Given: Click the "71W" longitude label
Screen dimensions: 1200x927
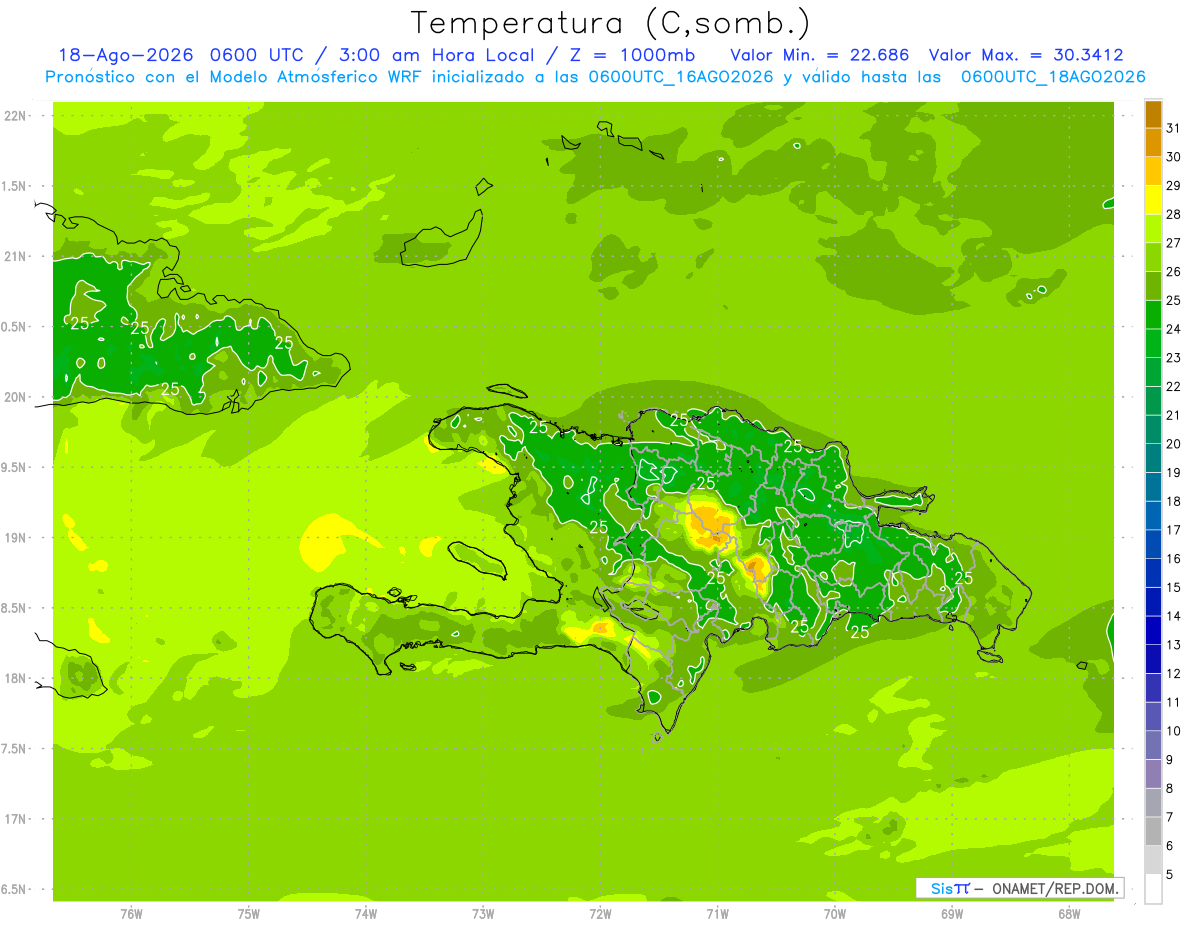Looking at the screenshot, I should click(x=717, y=913).
